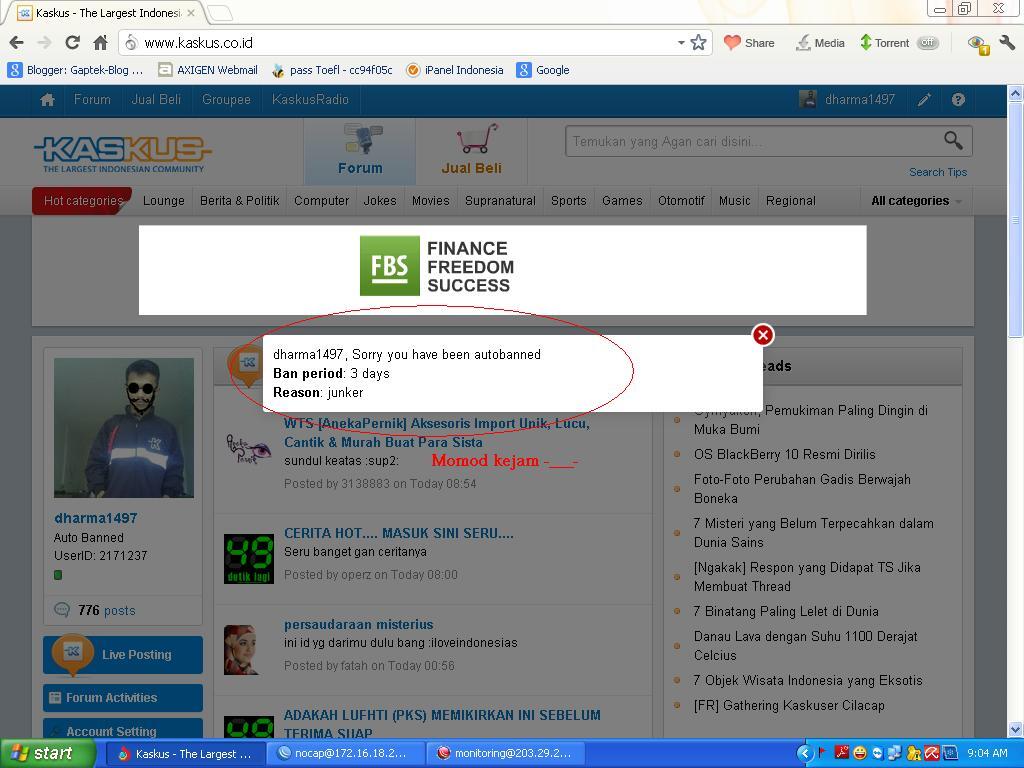1024x768 pixels.
Task: Open the Regional category
Action: click(791, 200)
